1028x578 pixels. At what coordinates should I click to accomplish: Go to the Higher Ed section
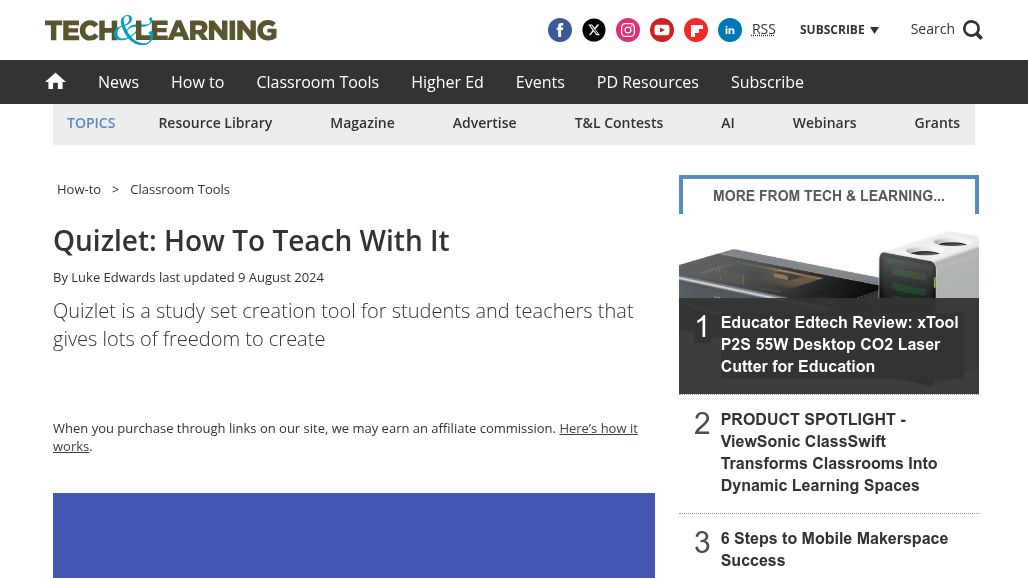tap(447, 82)
